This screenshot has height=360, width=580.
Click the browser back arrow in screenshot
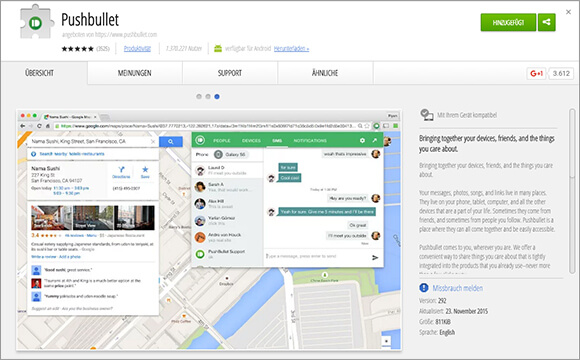(22, 126)
